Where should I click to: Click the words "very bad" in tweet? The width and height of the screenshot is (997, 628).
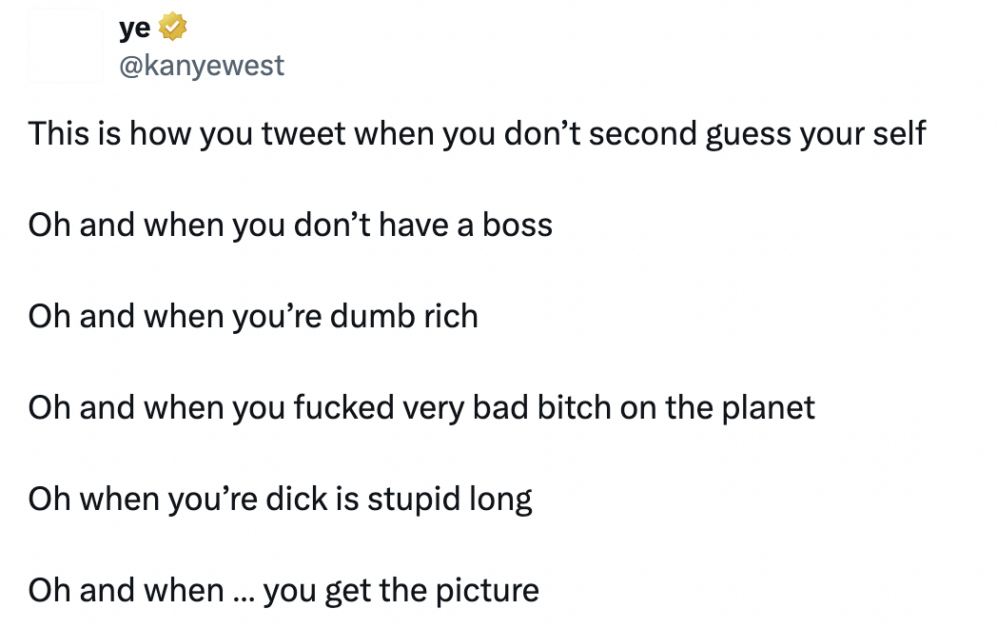pos(465,409)
